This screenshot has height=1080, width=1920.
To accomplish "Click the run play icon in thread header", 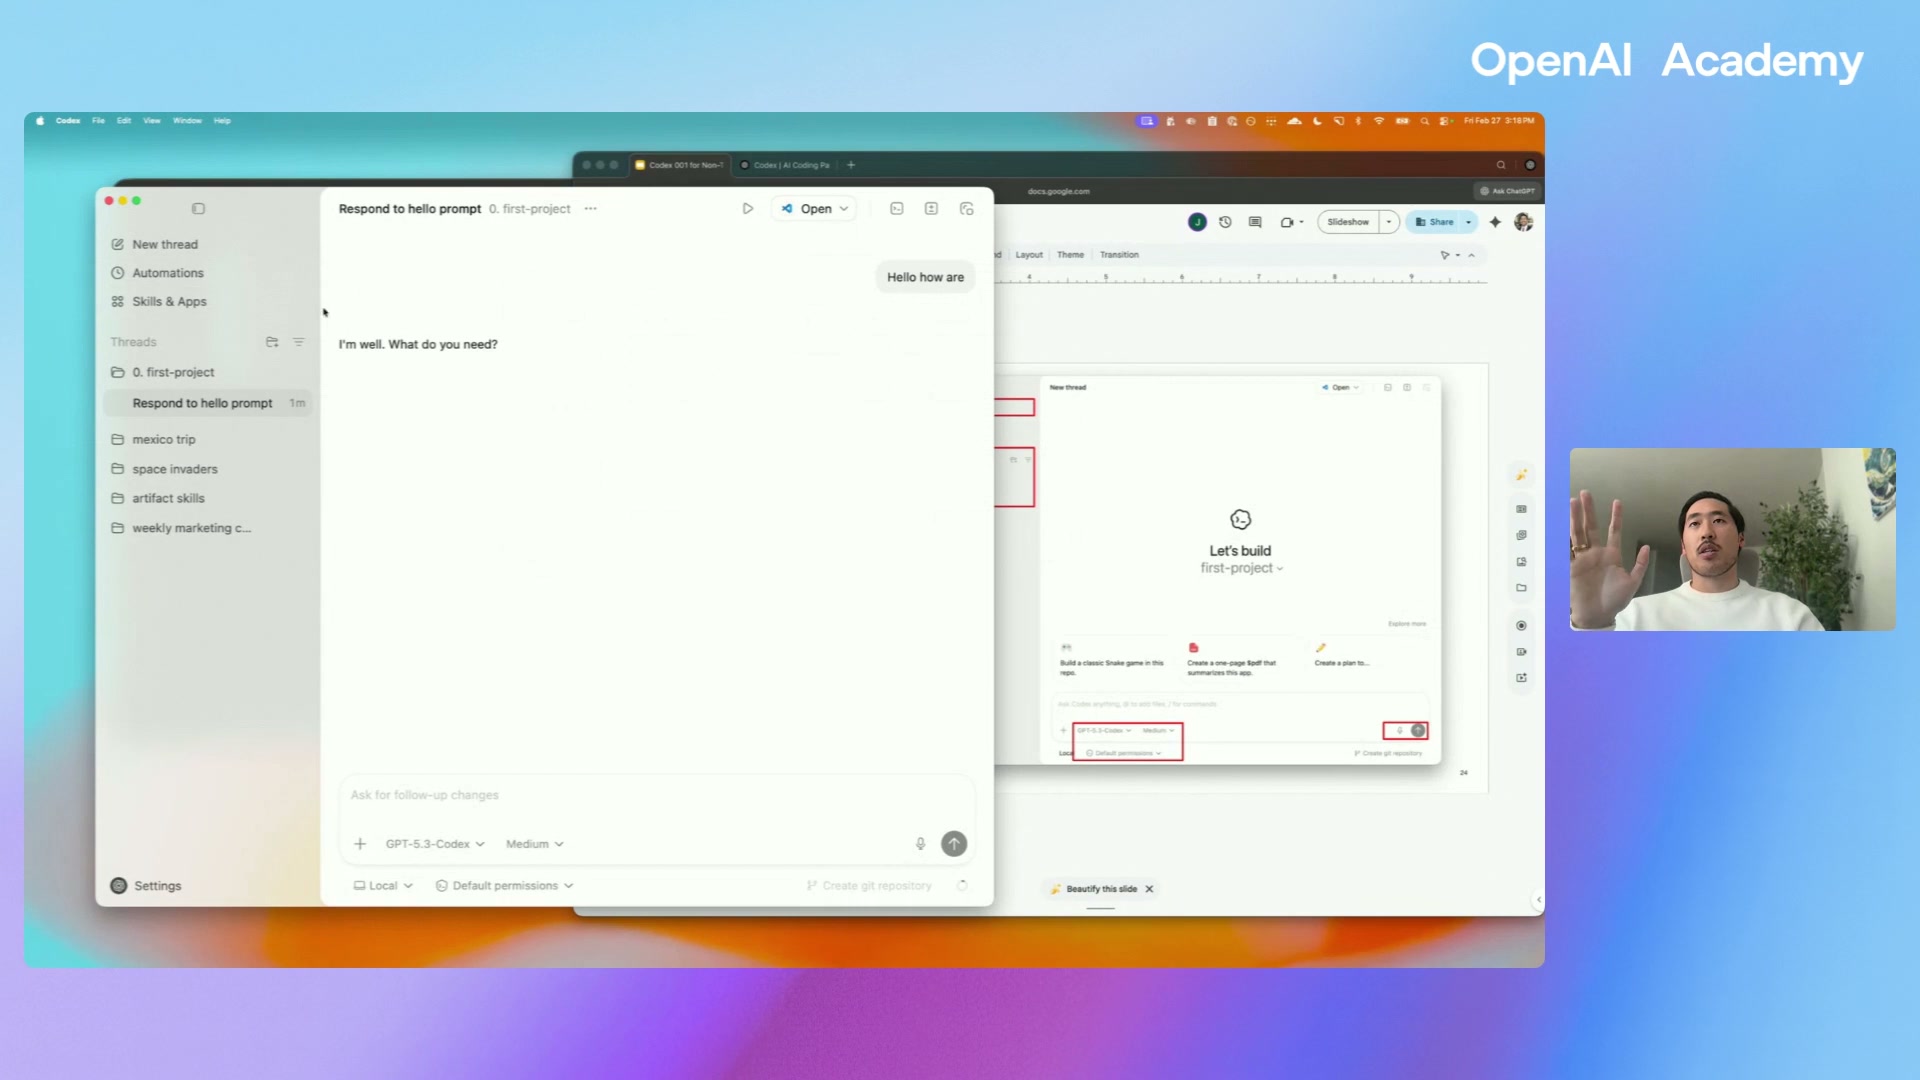I will 747,209.
